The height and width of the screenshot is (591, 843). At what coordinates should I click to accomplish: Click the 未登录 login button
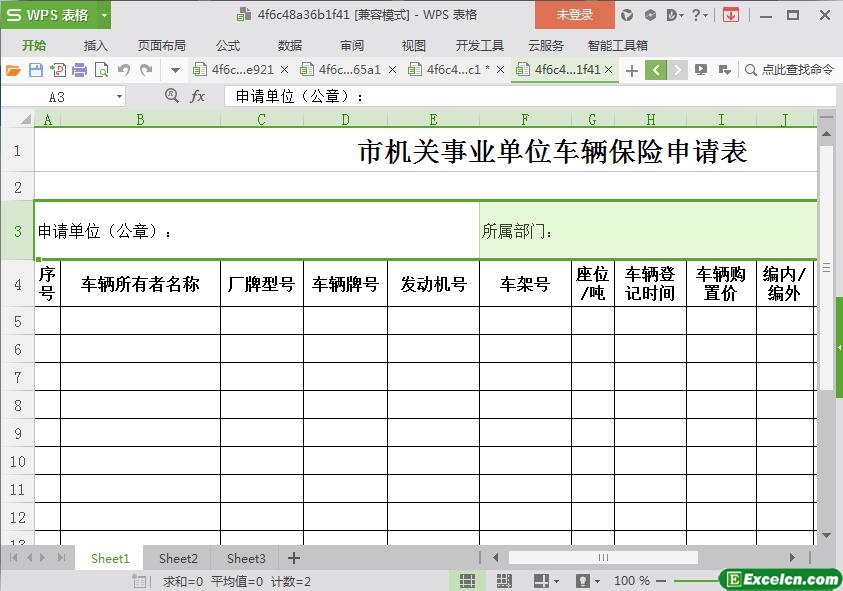tap(574, 15)
